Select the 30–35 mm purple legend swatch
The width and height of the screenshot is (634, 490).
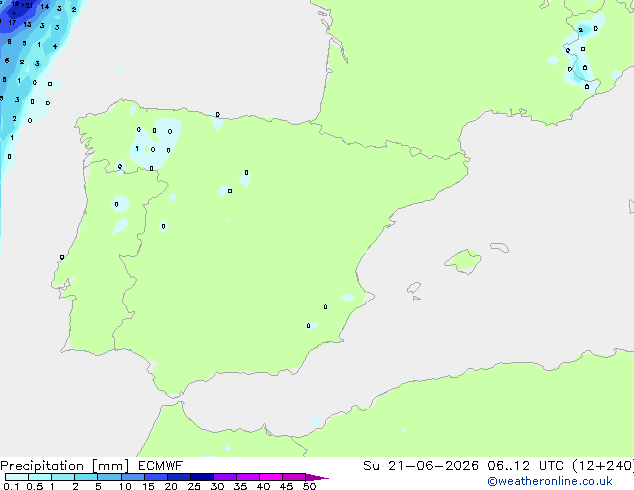[x=224, y=477]
